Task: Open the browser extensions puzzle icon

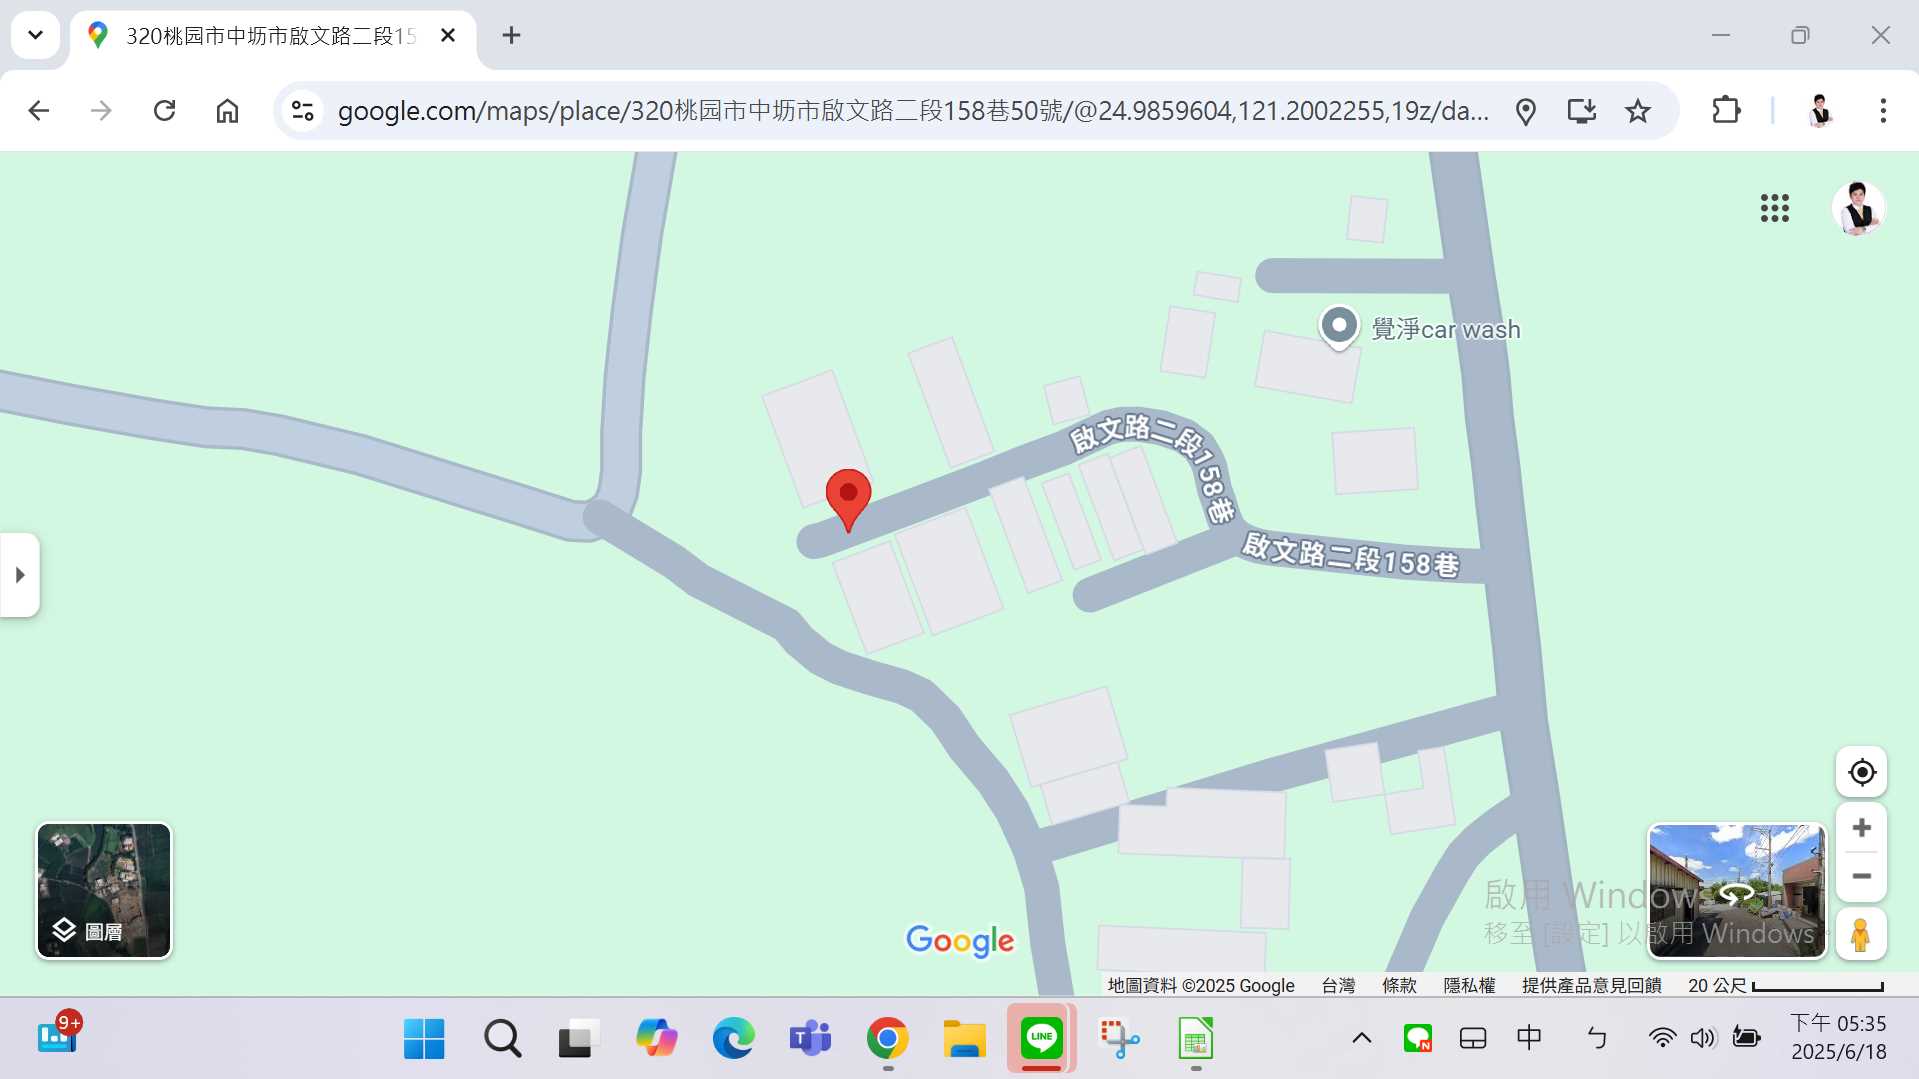Action: click(1725, 111)
